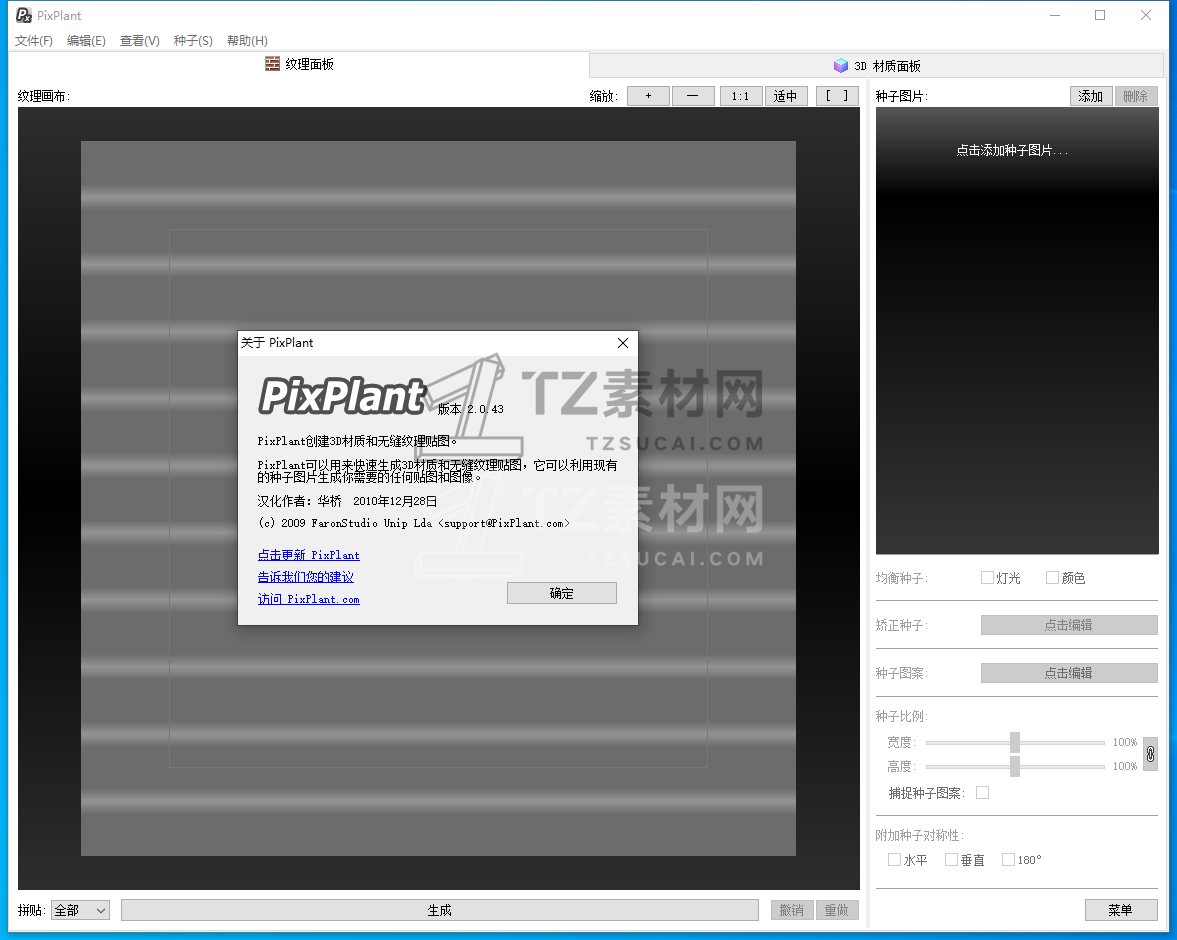Open the 帮助(H) menu

pyautogui.click(x=247, y=41)
